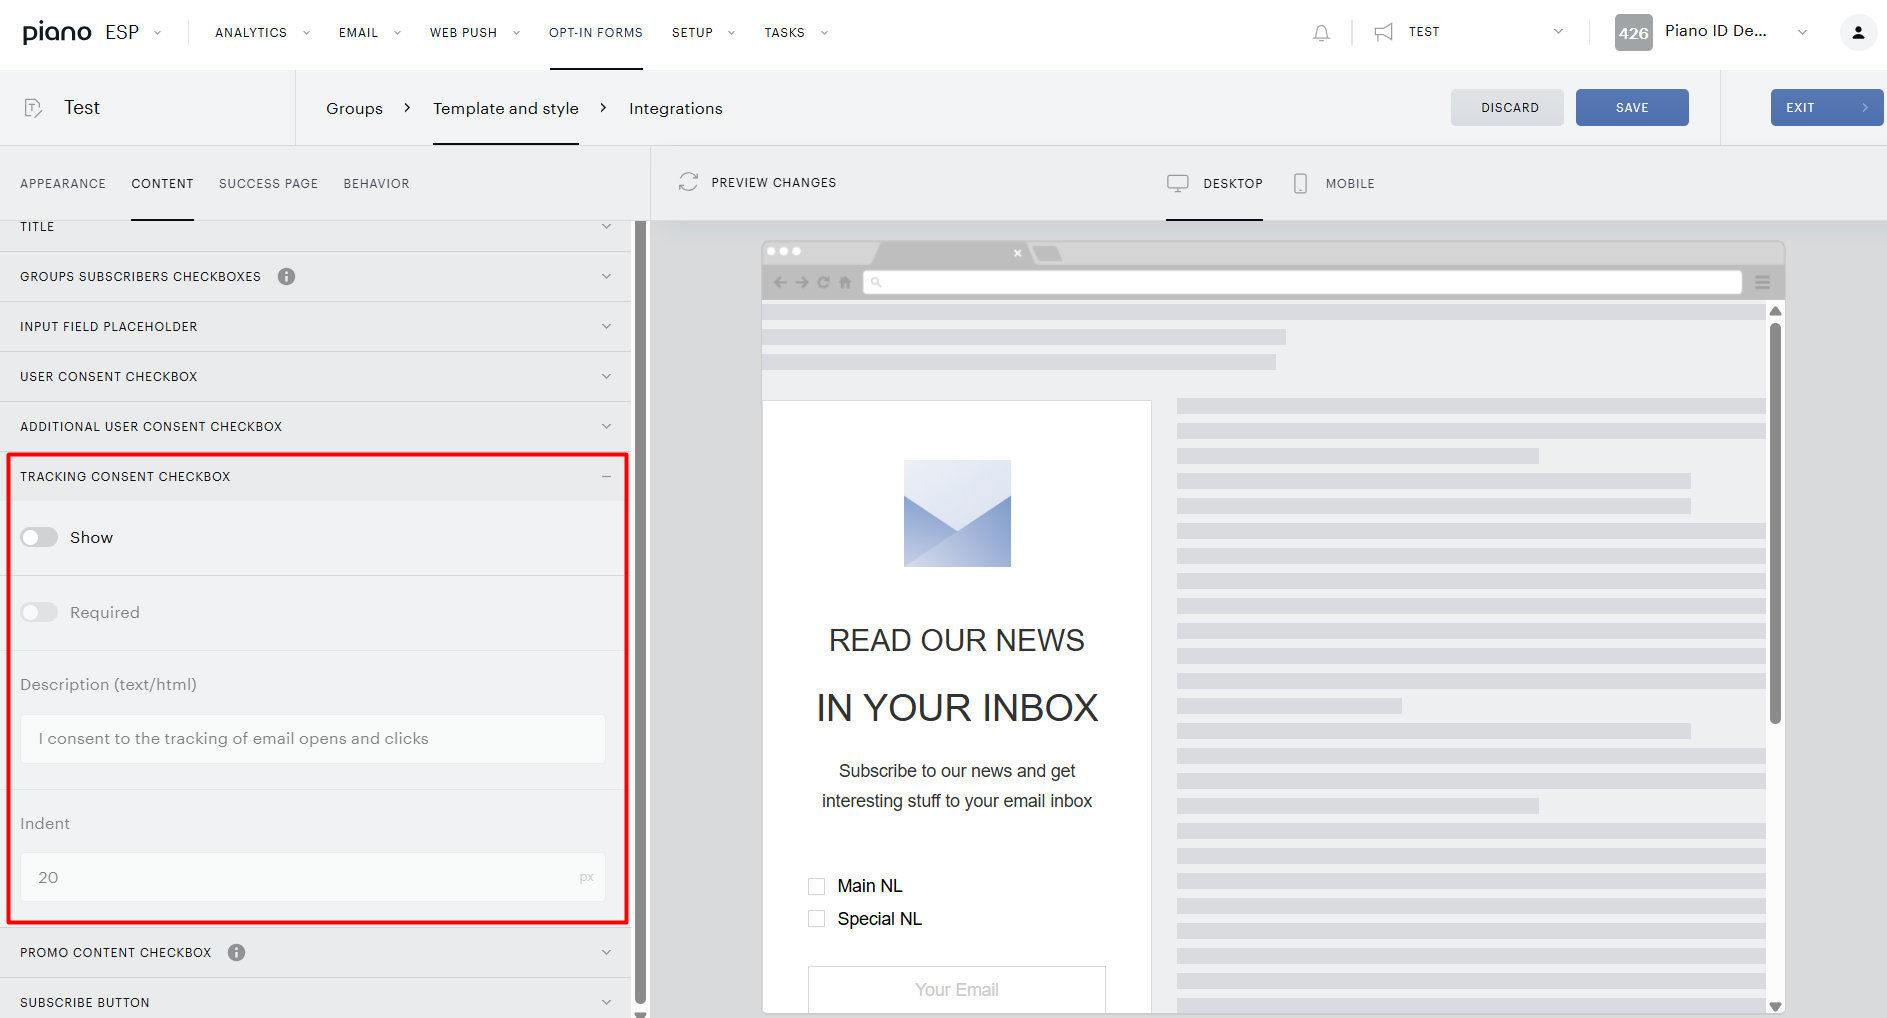Check the Special NL checkbox
This screenshot has height=1018, width=1887.
(816, 919)
